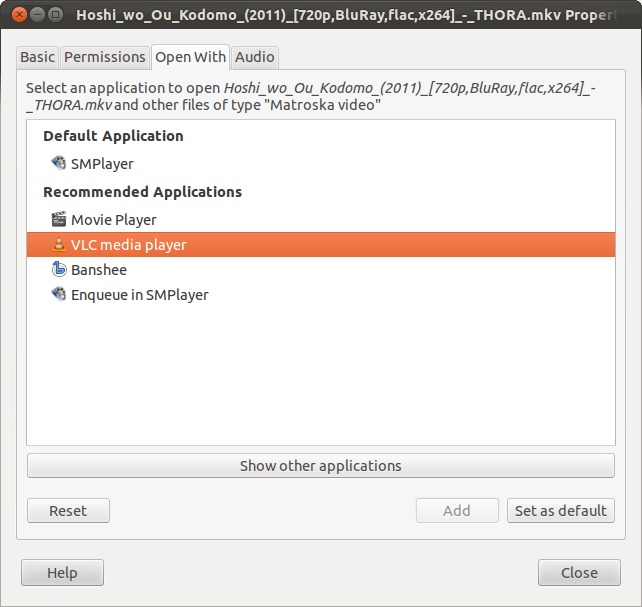Click the Recommended Applications heading
The image size is (642, 607).
point(142,192)
